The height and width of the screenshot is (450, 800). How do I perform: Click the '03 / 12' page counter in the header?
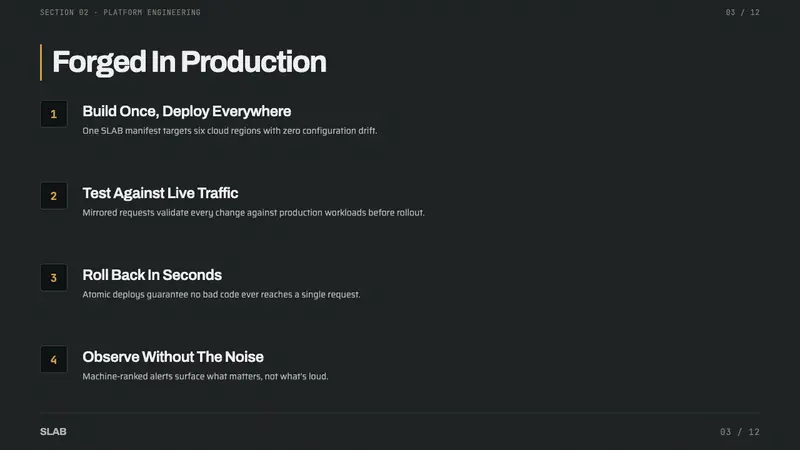pyautogui.click(x=742, y=12)
